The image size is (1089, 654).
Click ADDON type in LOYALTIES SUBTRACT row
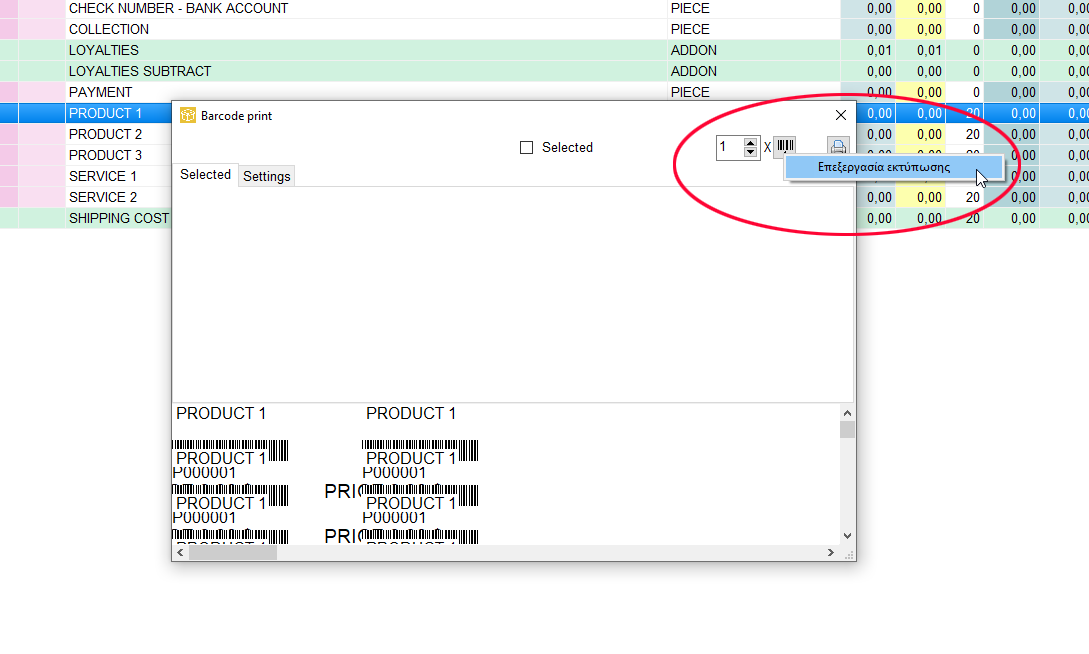694,72
